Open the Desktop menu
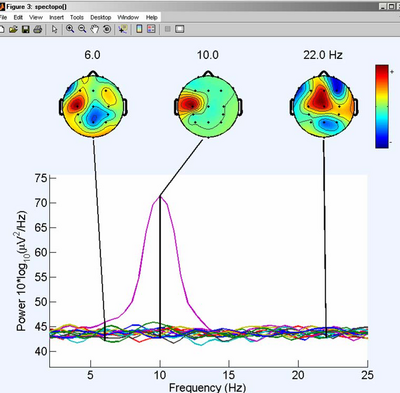The height and width of the screenshot is (393, 400). coord(101,17)
